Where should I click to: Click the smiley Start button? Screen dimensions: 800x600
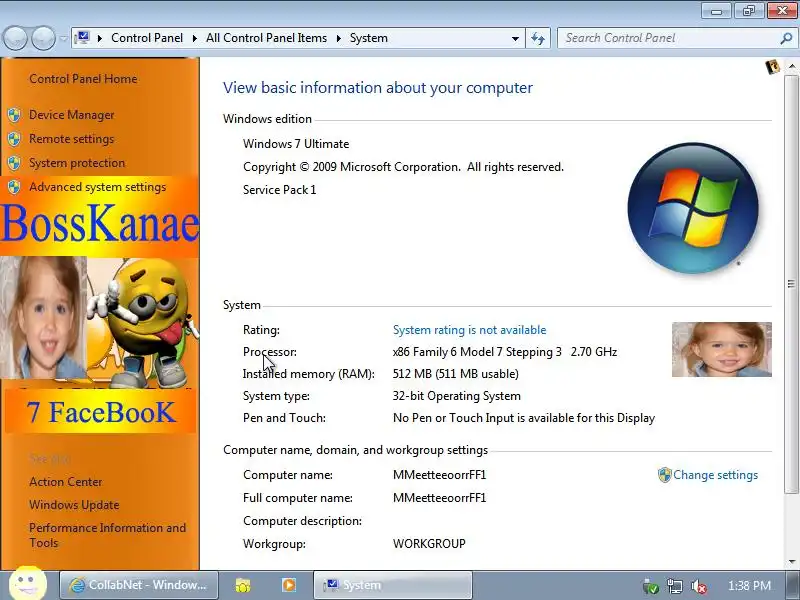(28, 583)
